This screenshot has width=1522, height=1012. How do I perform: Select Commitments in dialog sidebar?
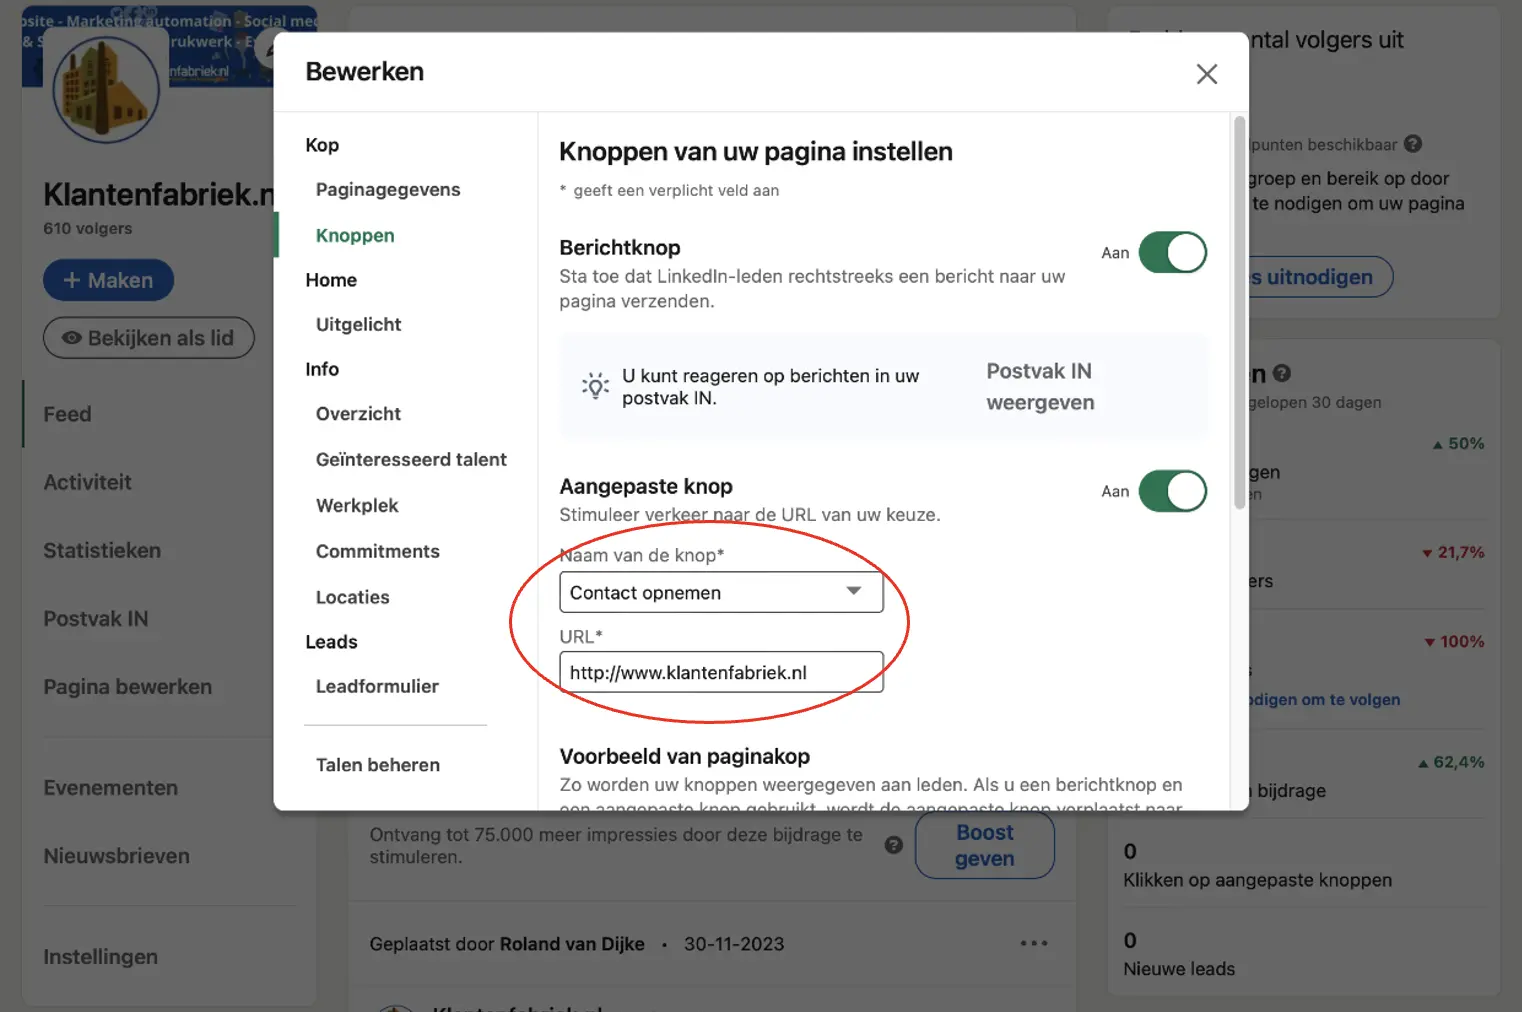(377, 551)
